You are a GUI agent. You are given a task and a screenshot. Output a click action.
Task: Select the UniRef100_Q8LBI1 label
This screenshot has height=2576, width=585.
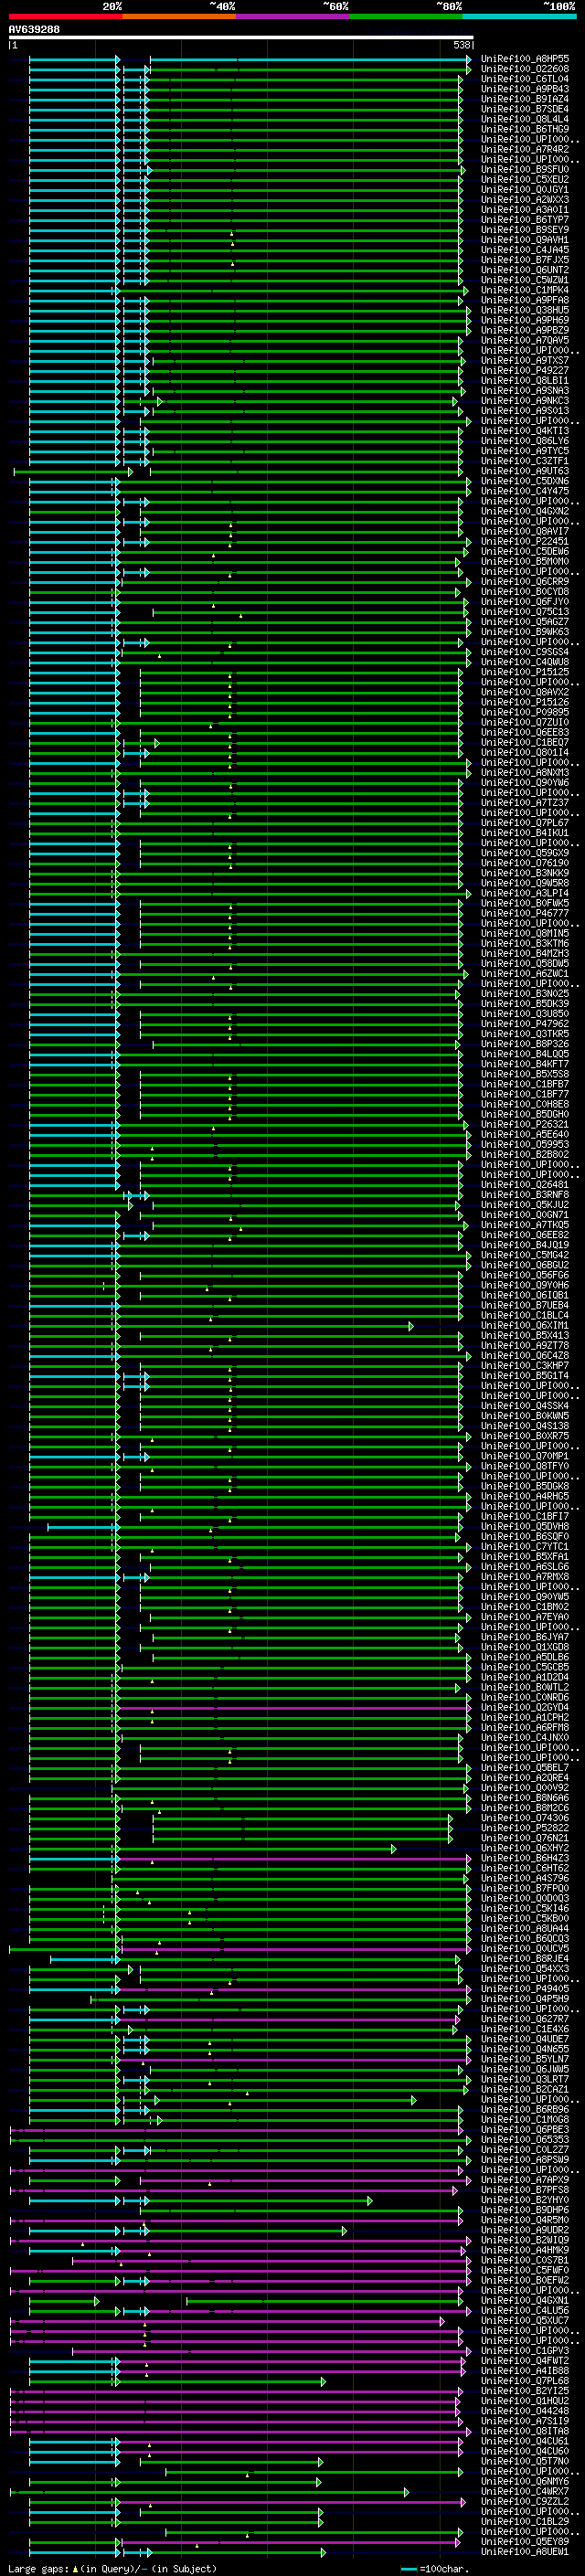point(525,381)
